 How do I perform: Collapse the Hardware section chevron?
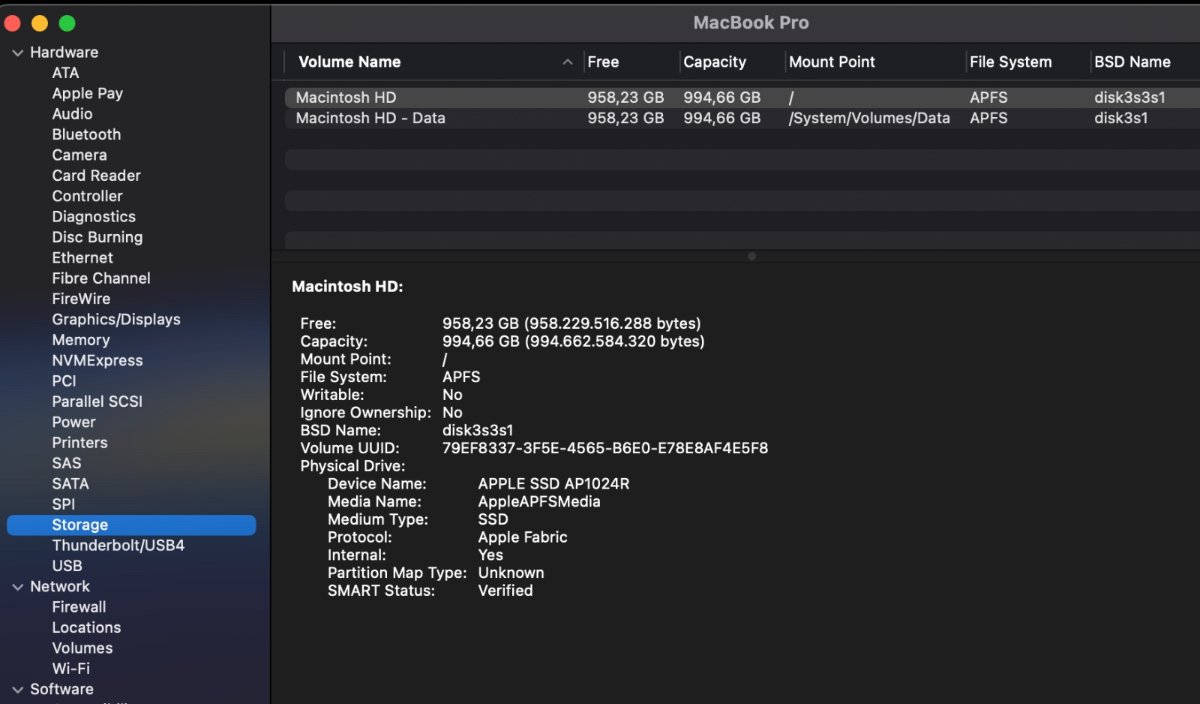point(17,52)
